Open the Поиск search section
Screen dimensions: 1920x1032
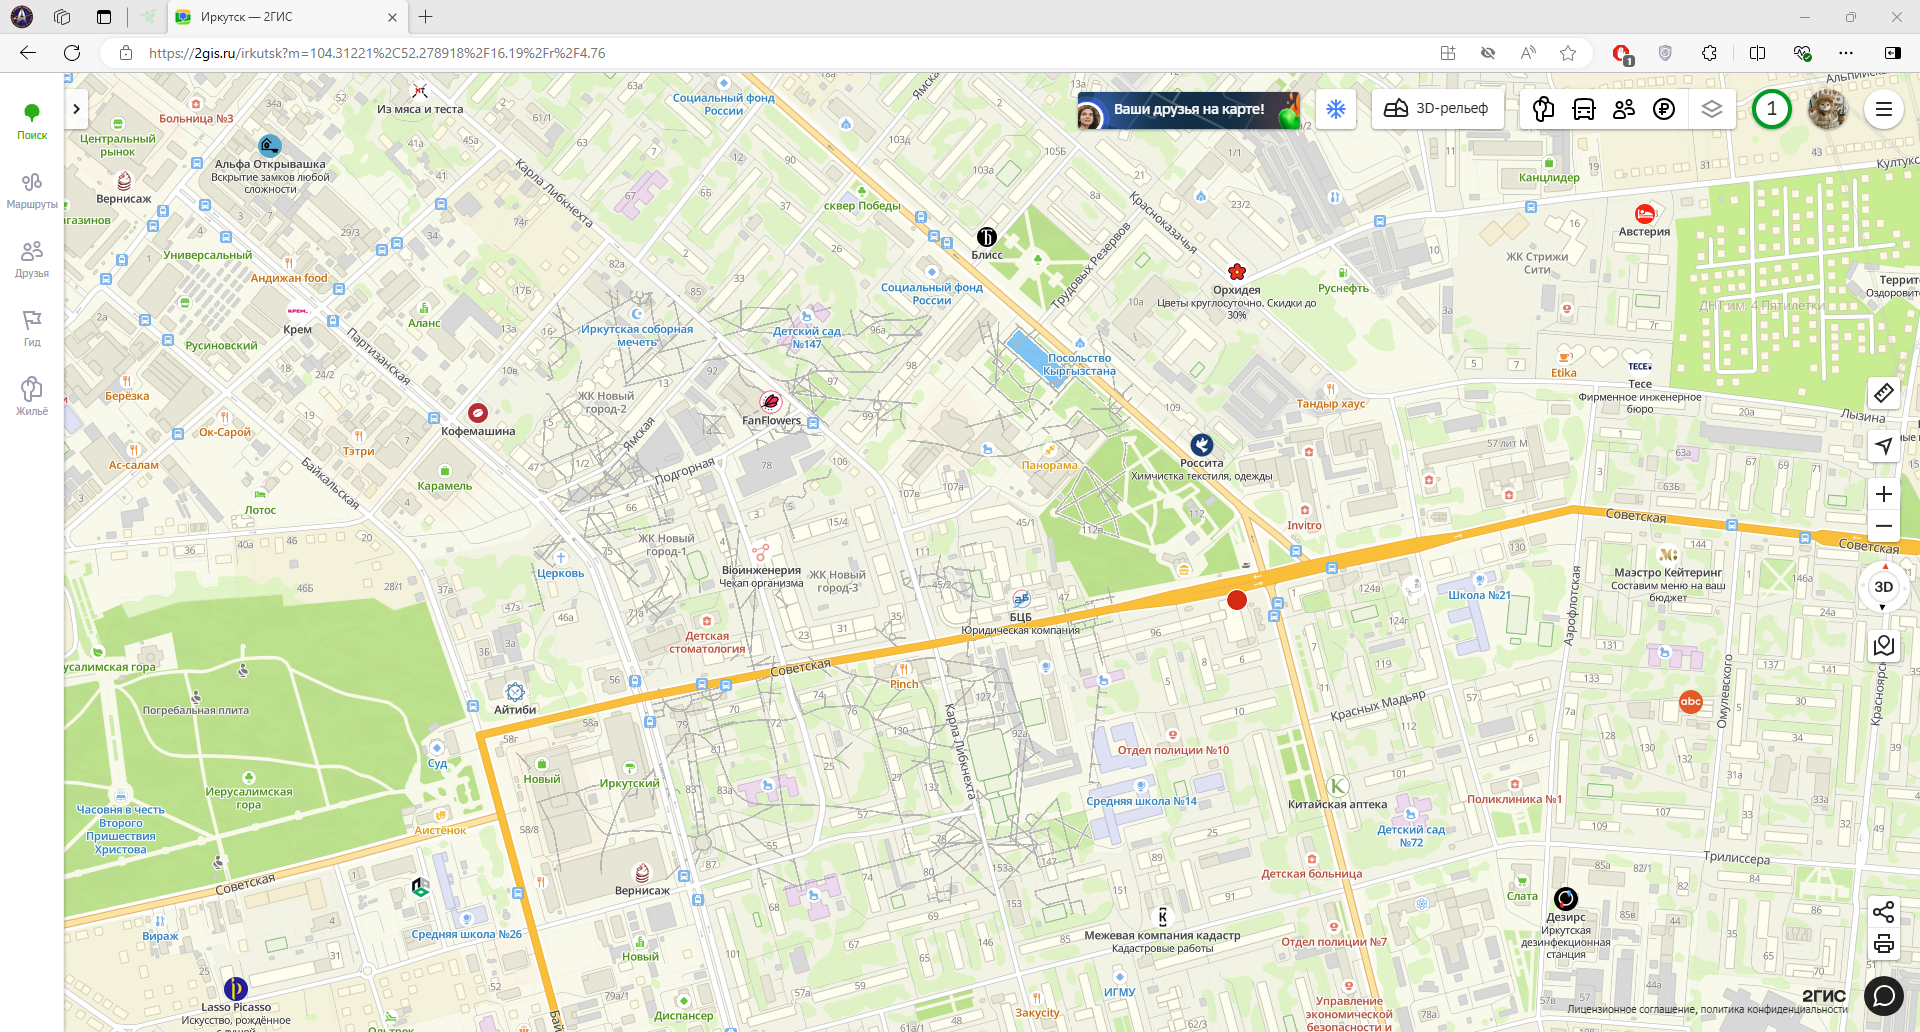coord(32,122)
